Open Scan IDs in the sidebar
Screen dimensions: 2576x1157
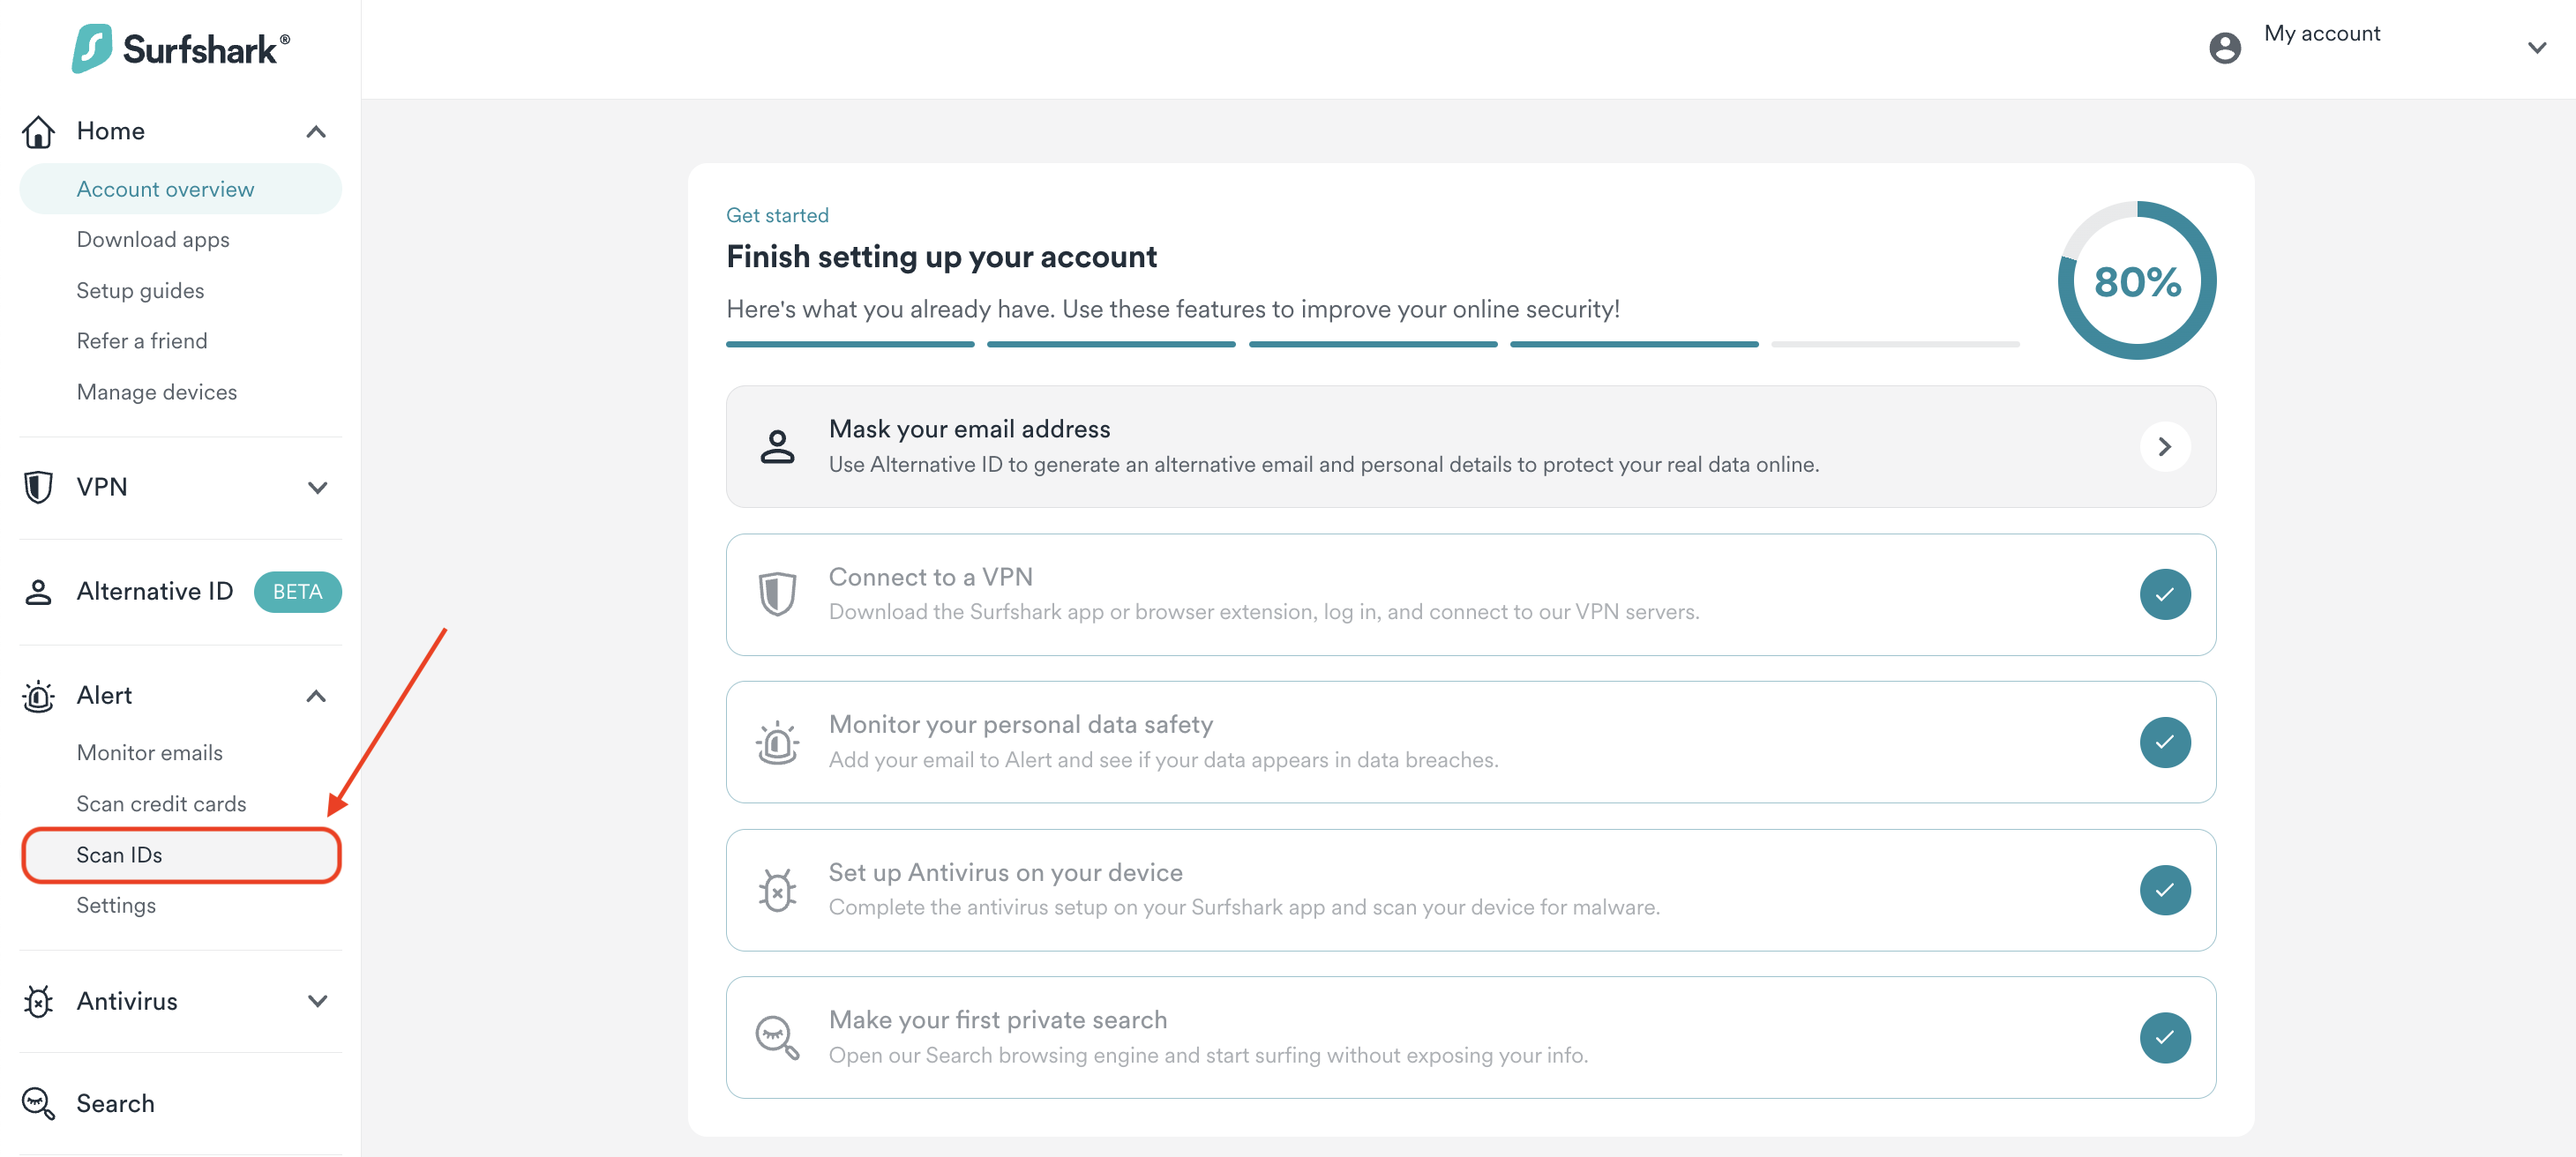(119, 855)
